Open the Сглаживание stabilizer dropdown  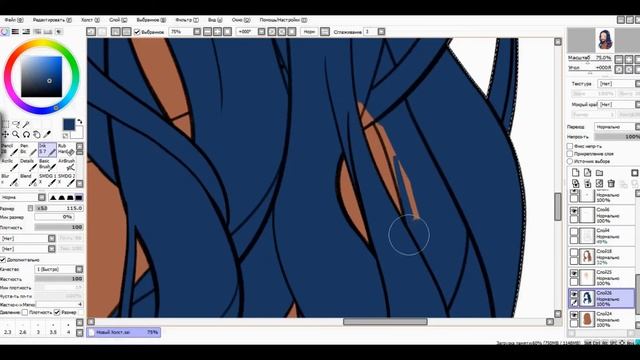pos(381,31)
